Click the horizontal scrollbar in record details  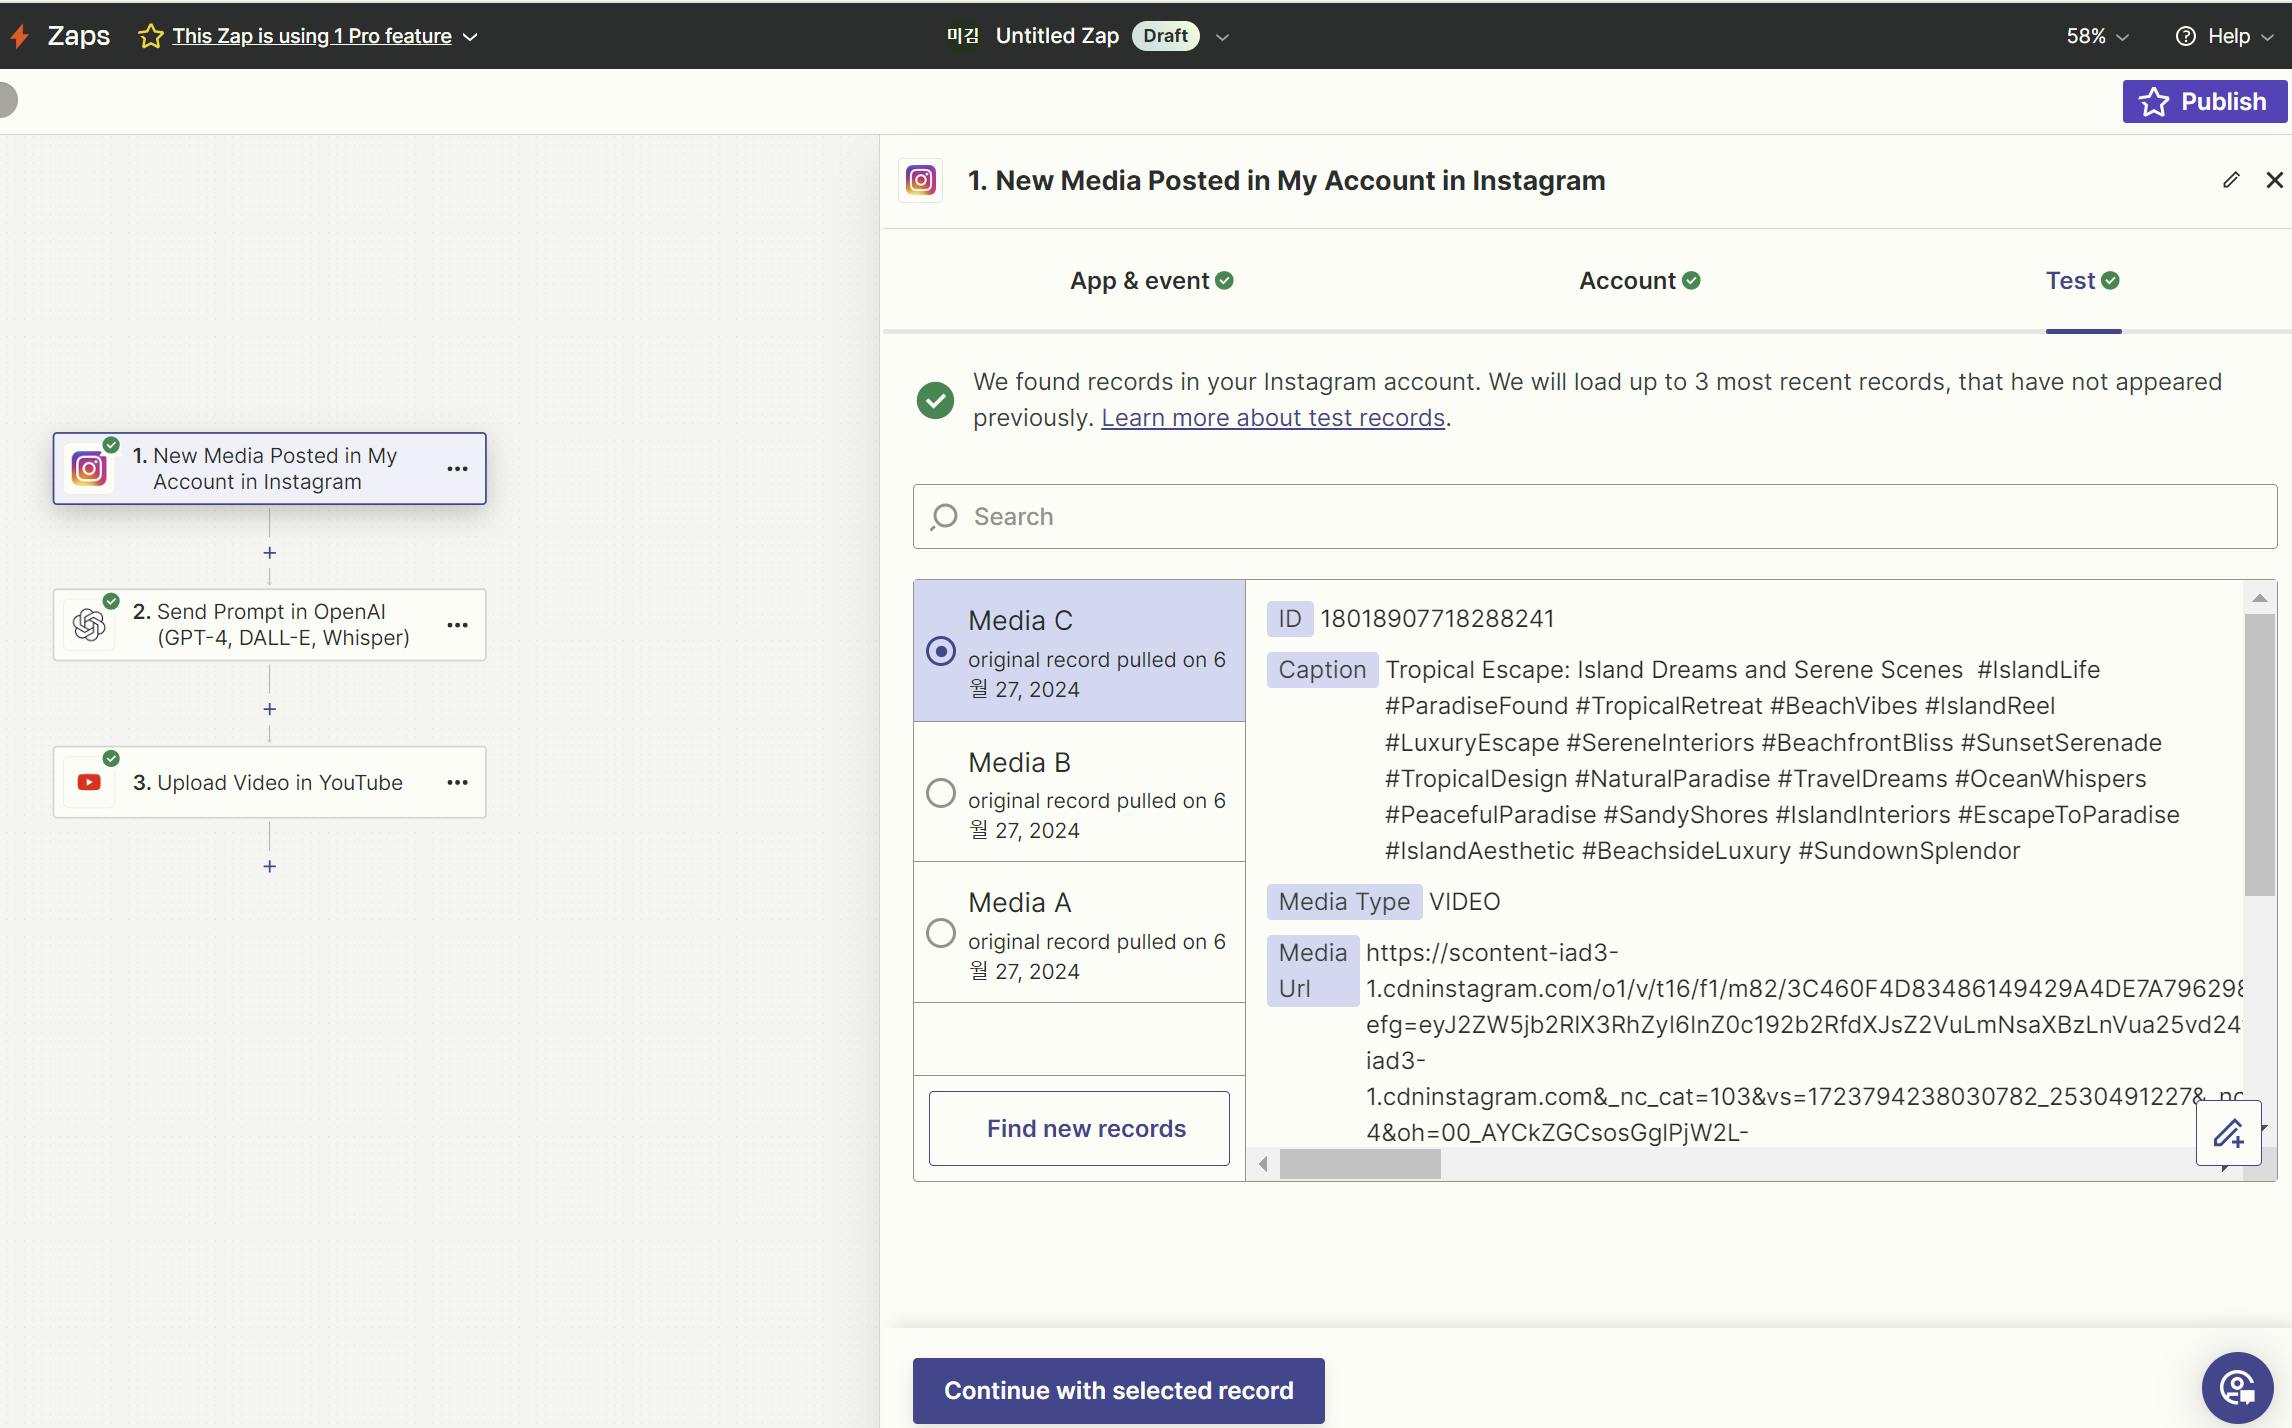(x=1360, y=1164)
